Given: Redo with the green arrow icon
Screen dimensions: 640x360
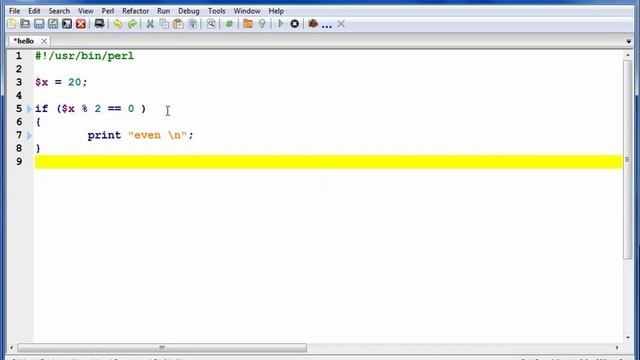Looking at the screenshot, I should pyautogui.click(x=132, y=24).
